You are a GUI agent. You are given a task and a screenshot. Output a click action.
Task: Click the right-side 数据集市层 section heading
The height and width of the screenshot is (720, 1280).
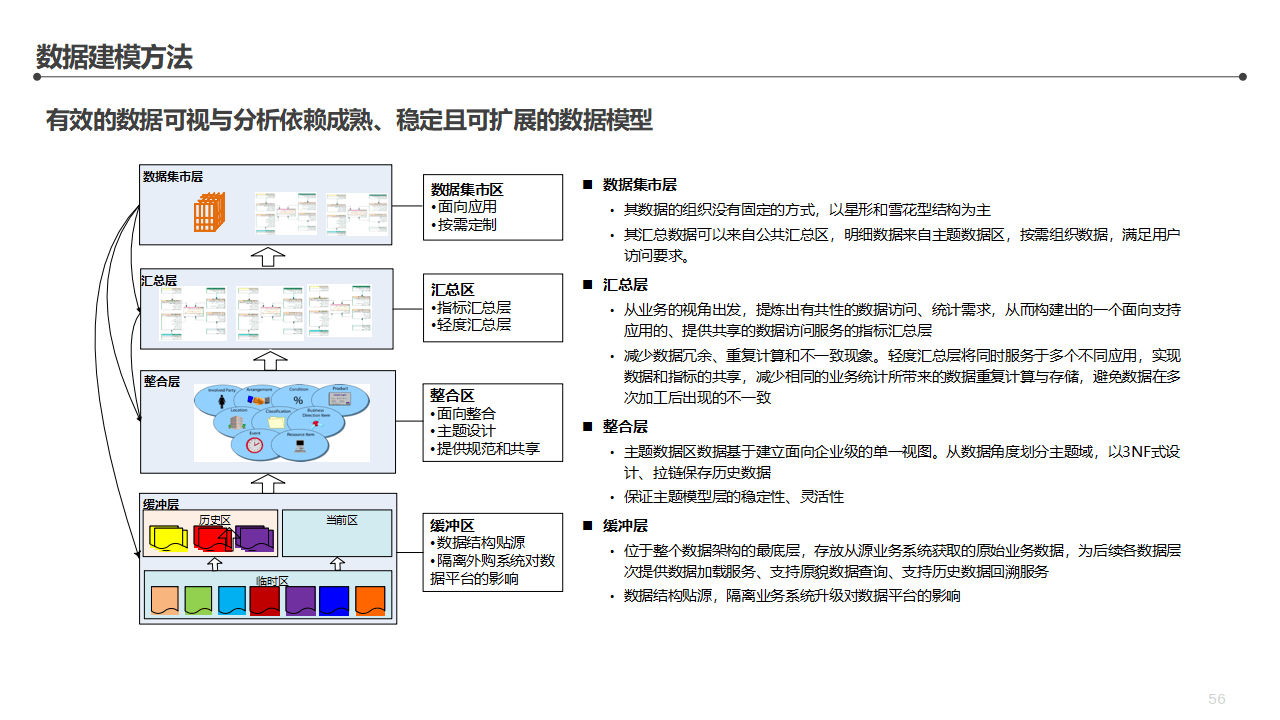tap(640, 185)
